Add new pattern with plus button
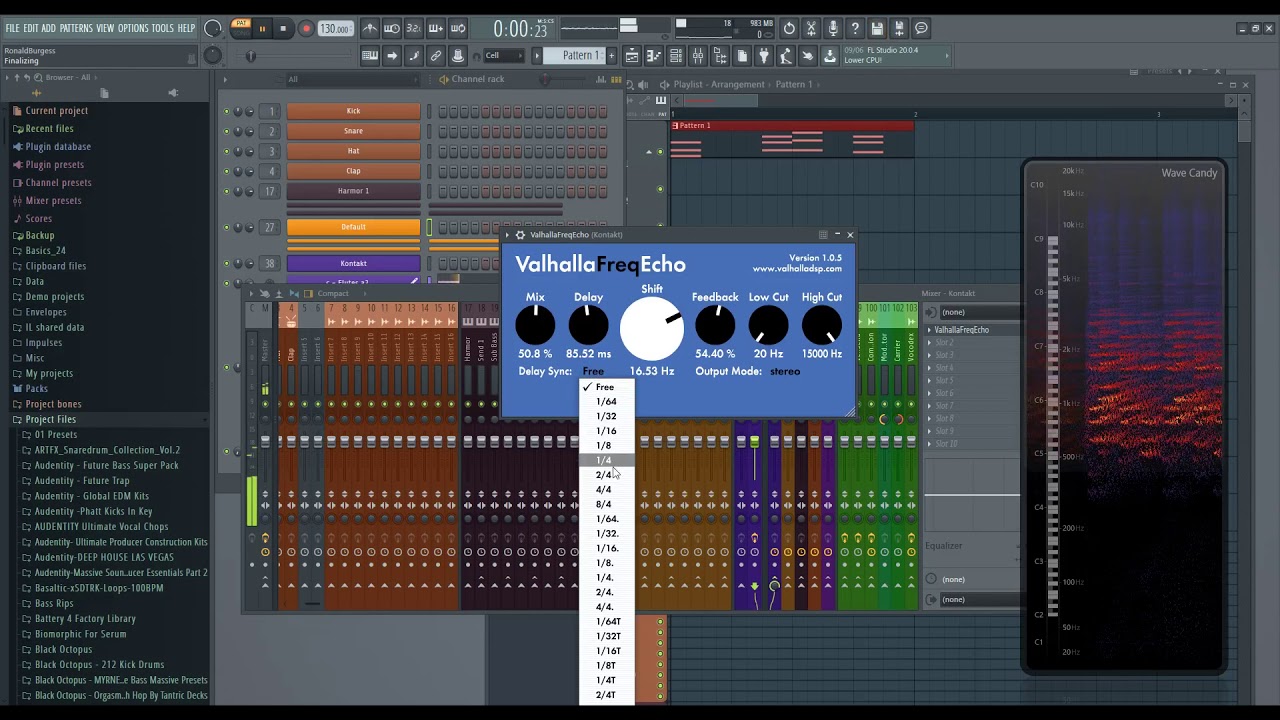Screen dimensions: 1280x720 (612, 56)
